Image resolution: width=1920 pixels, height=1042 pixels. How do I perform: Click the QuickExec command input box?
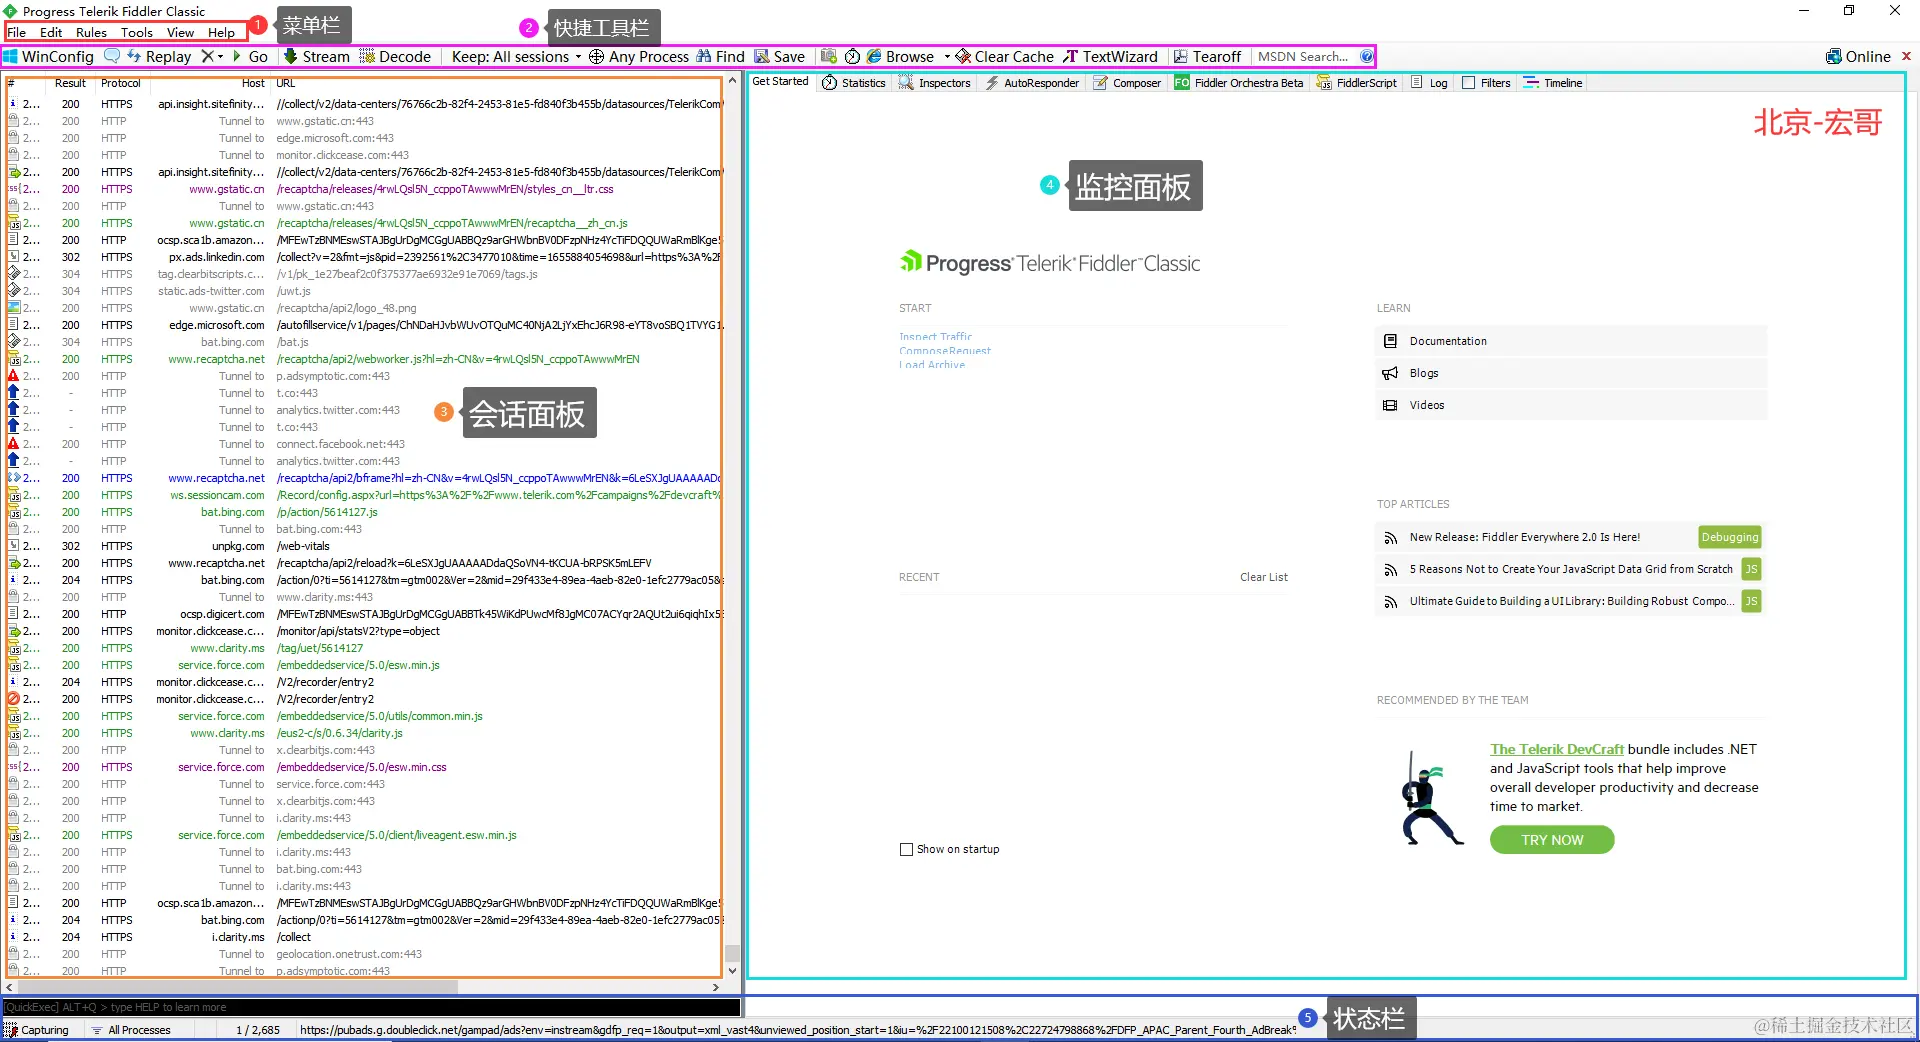[x=371, y=1007]
